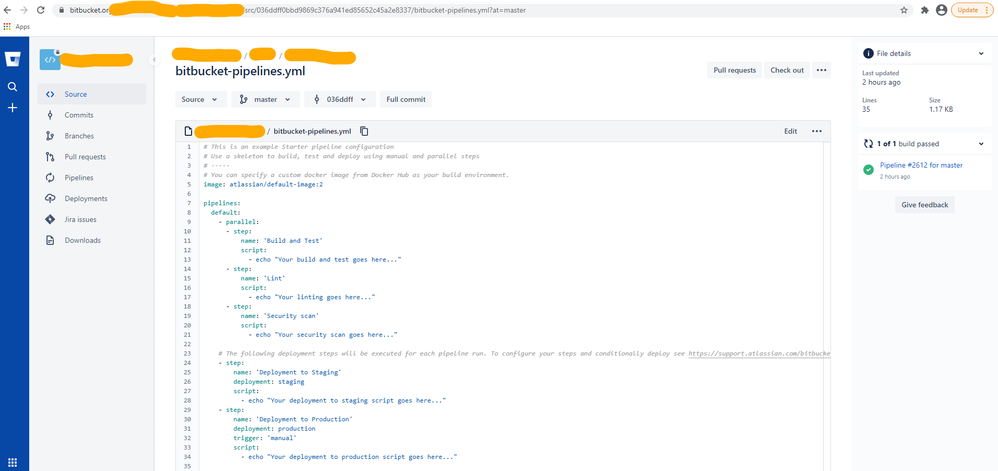This screenshot has height=471, width=998.
Task: Click the Commits icon in navigation
Action: click(x=50, y=115)
